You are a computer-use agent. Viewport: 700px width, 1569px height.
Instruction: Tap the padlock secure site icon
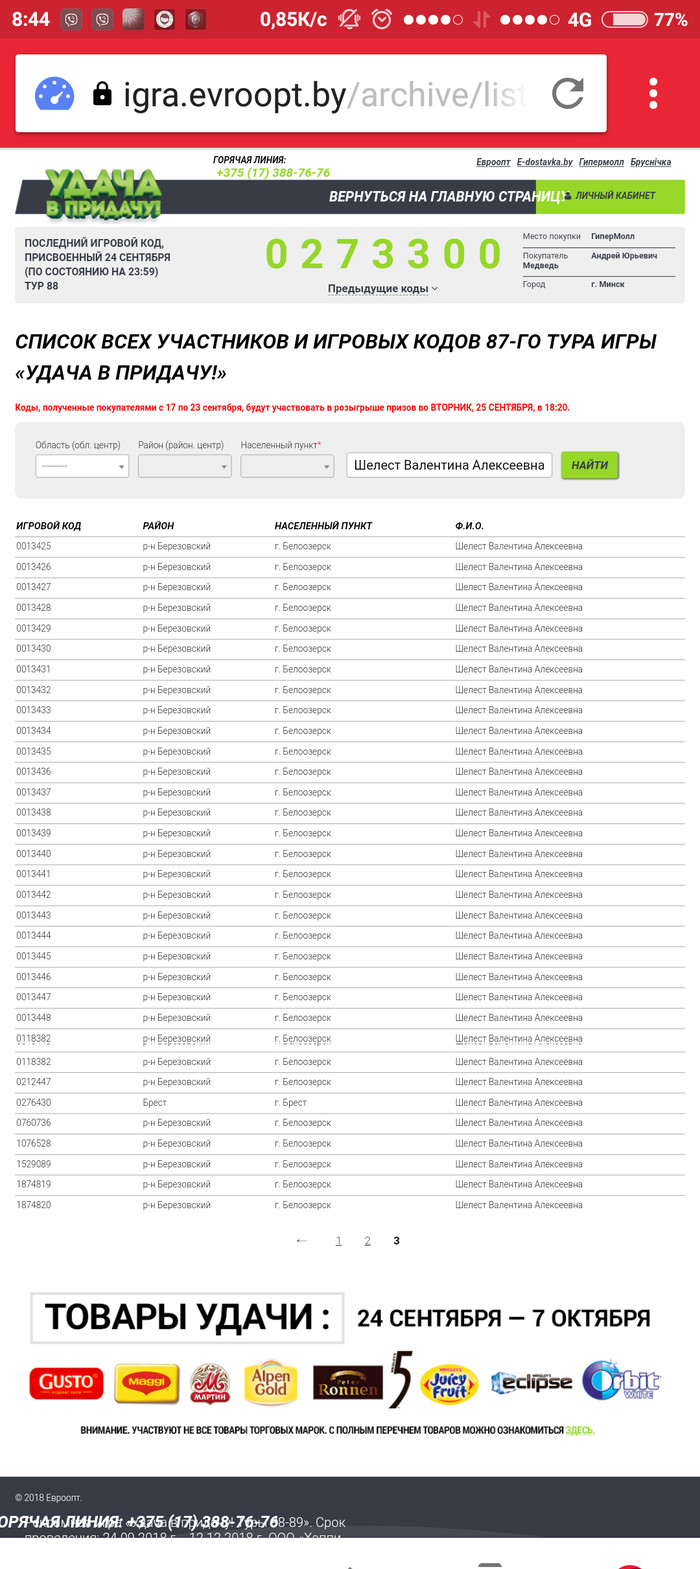(102, 94)
